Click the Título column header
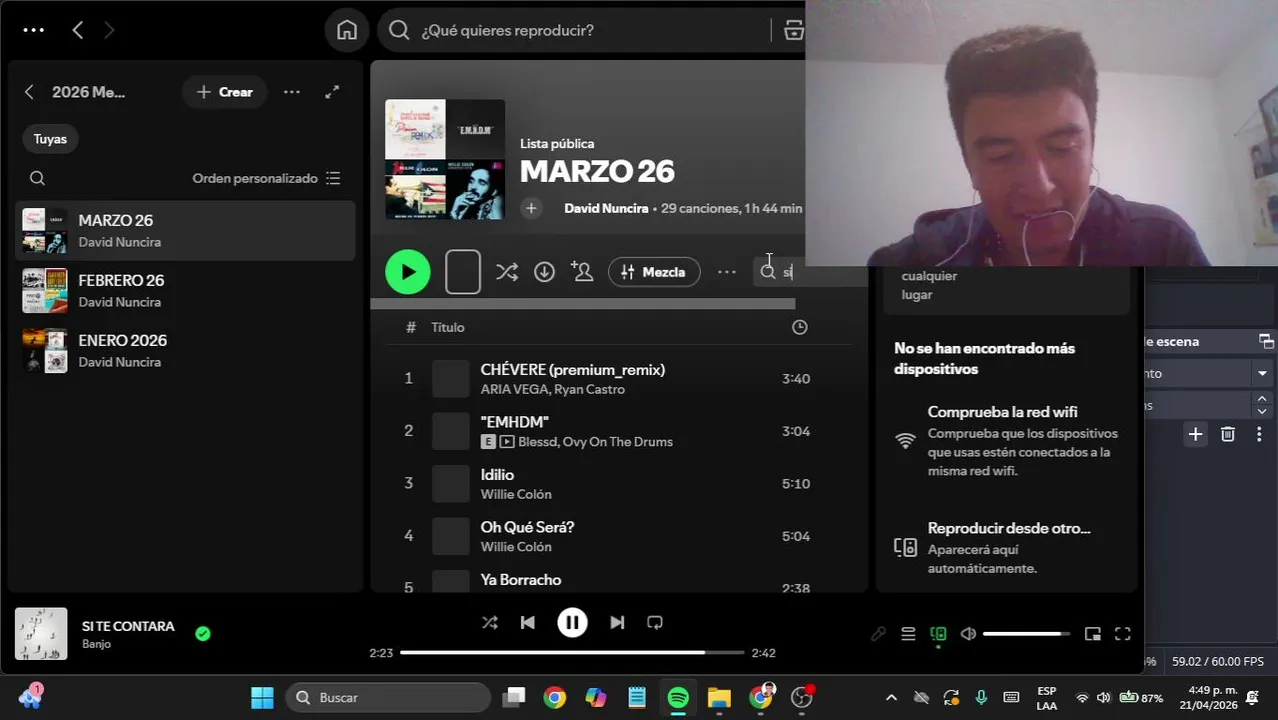This screenshot has height=720, width=1278. coord(448,327)
